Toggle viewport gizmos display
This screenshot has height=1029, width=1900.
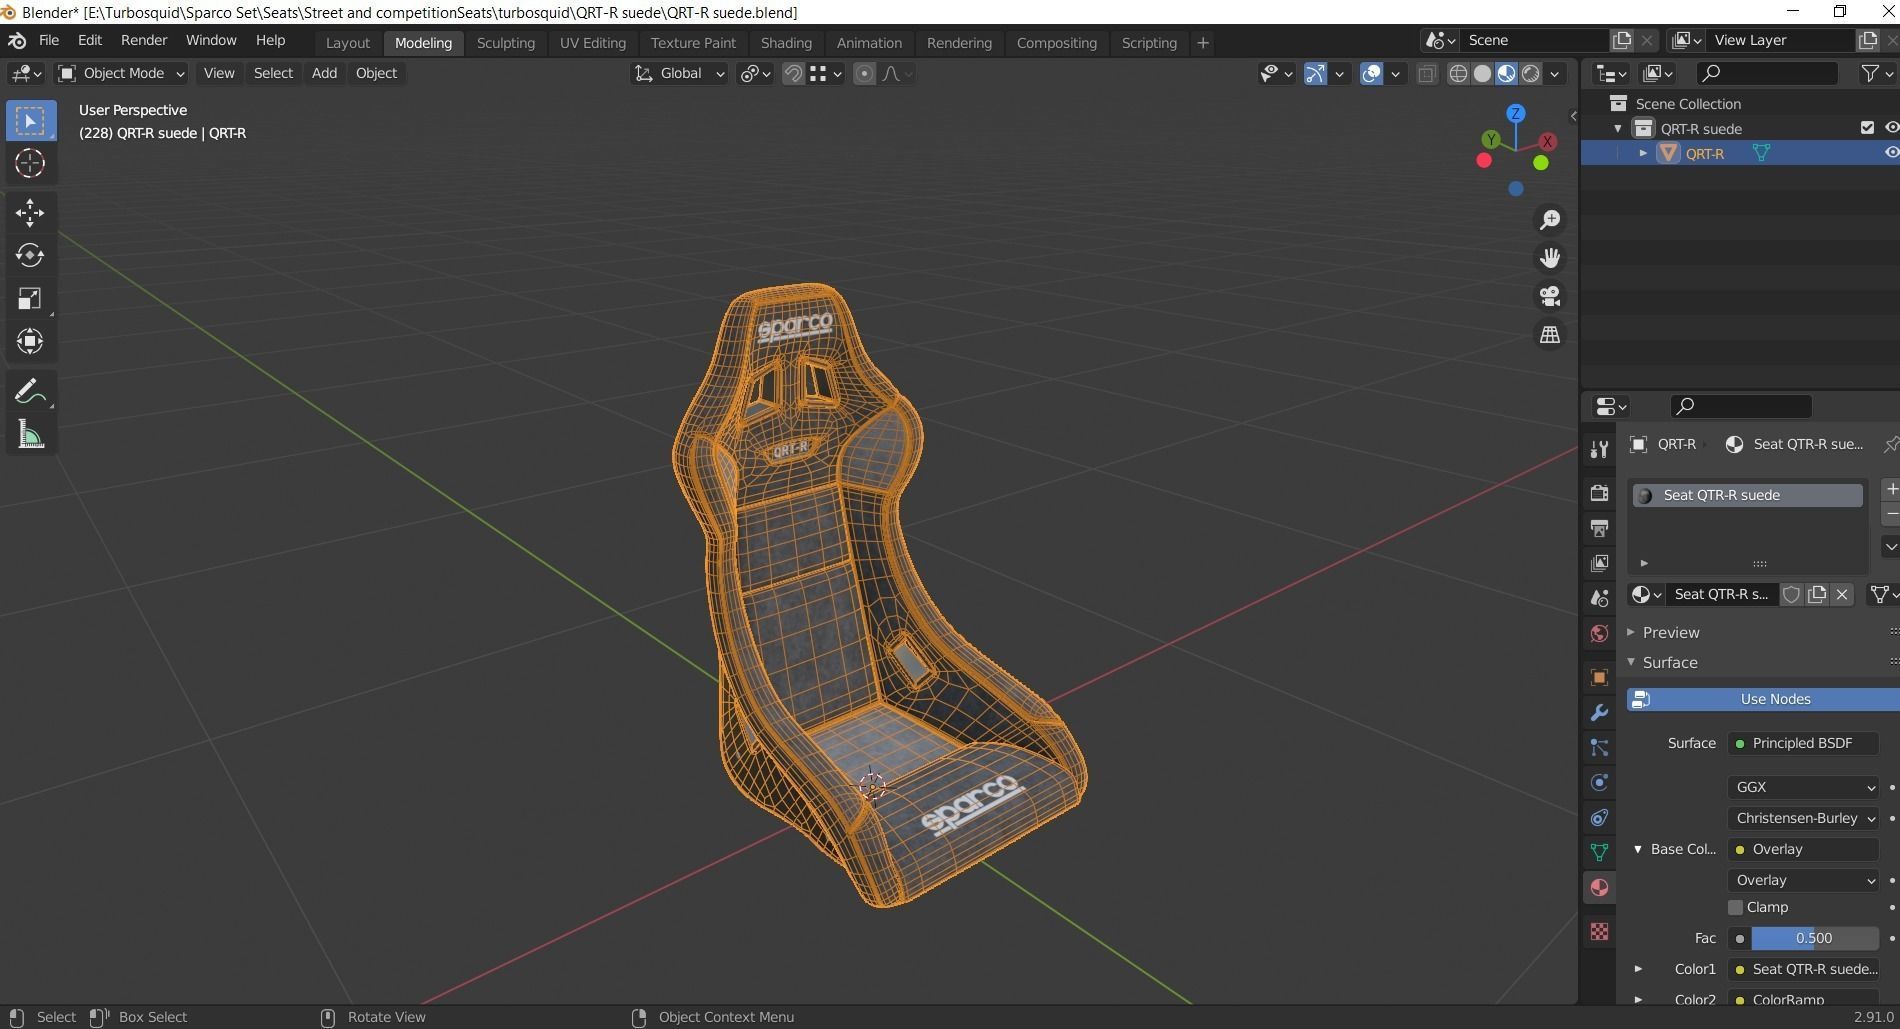click(x=1315, y=73)
